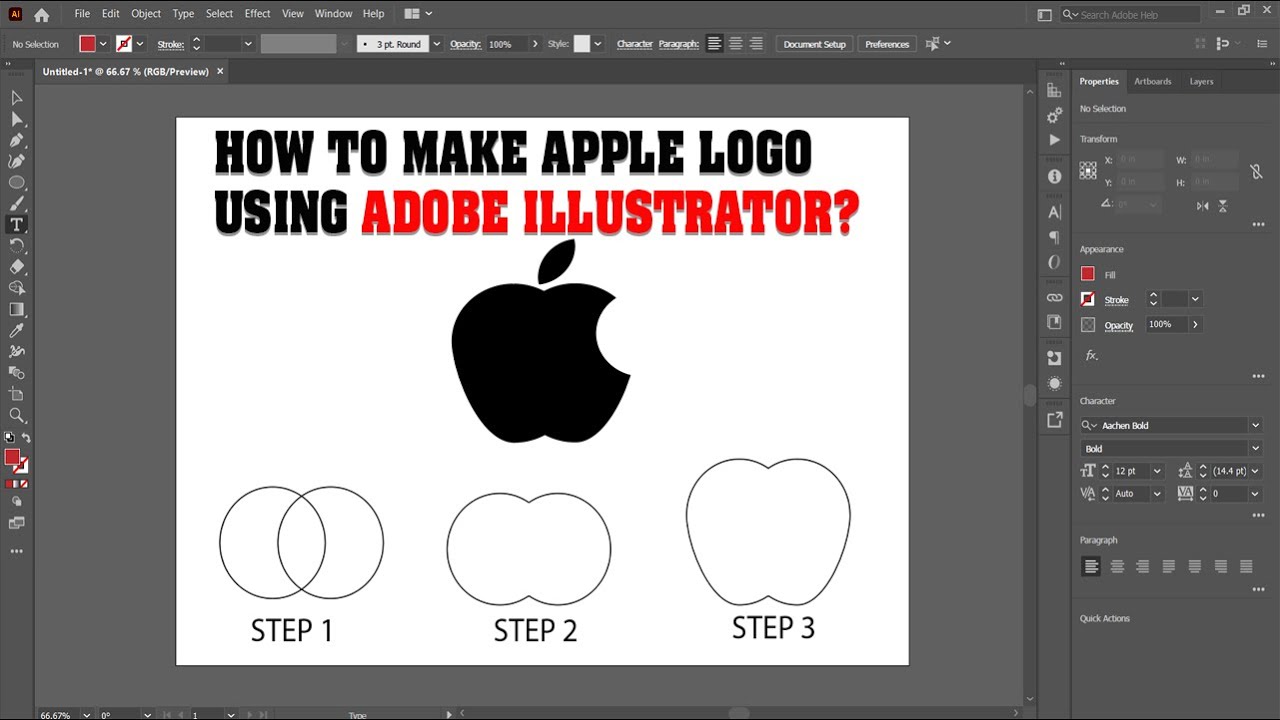This screenshot has width=1280, height=720.
Task: Open Paragraph link in control bar
Action: coord(678,44)
